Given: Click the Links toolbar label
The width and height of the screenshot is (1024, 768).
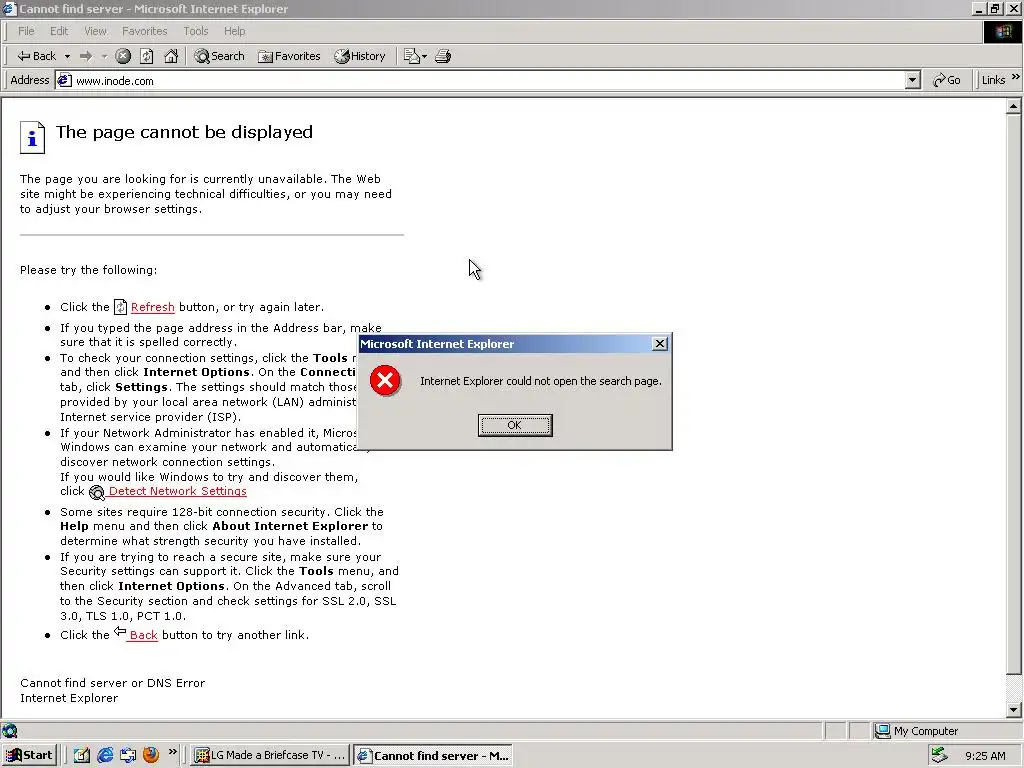Looking at the screenshot, I should point(993,80).
